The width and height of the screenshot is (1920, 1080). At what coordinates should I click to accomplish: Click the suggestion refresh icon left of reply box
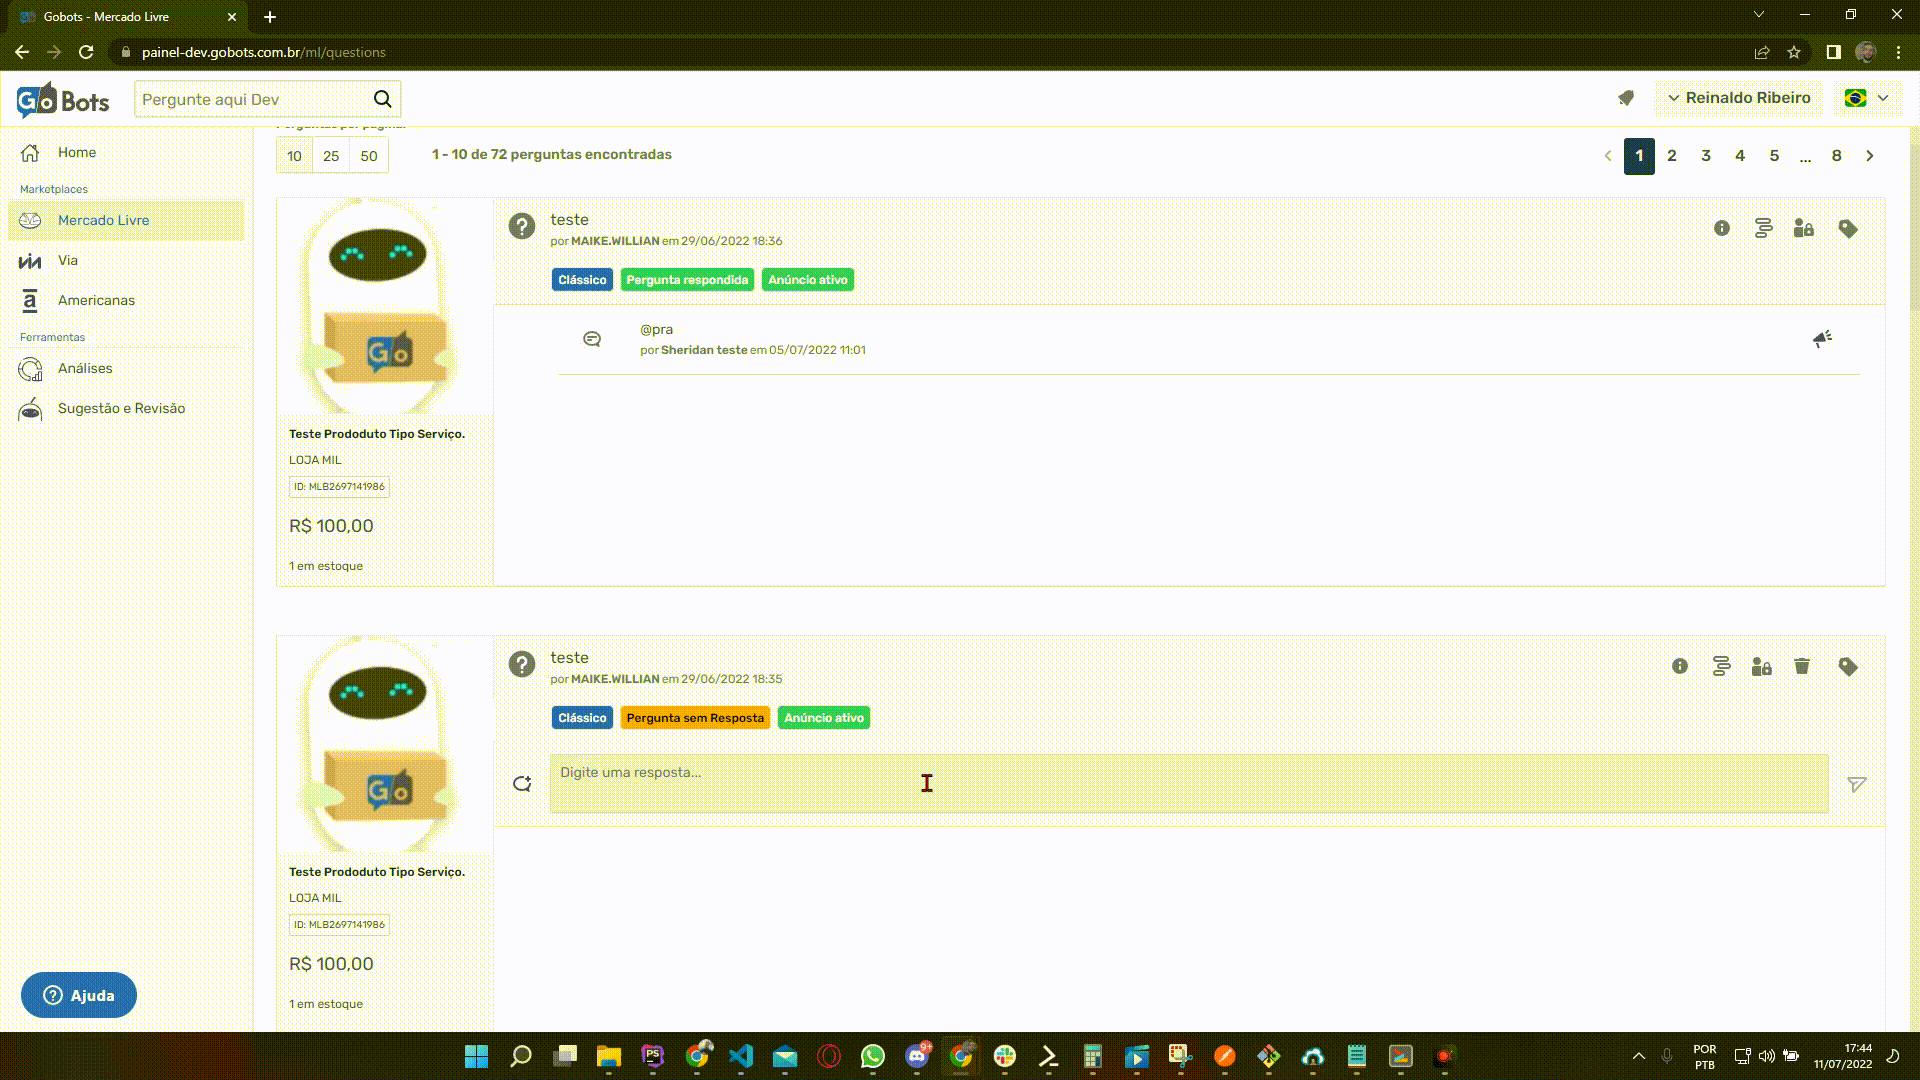point(522,784)
